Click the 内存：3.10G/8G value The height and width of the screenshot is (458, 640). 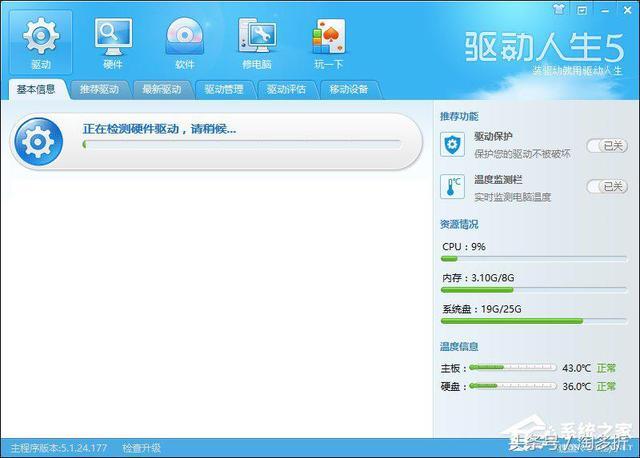pos(478,278)
